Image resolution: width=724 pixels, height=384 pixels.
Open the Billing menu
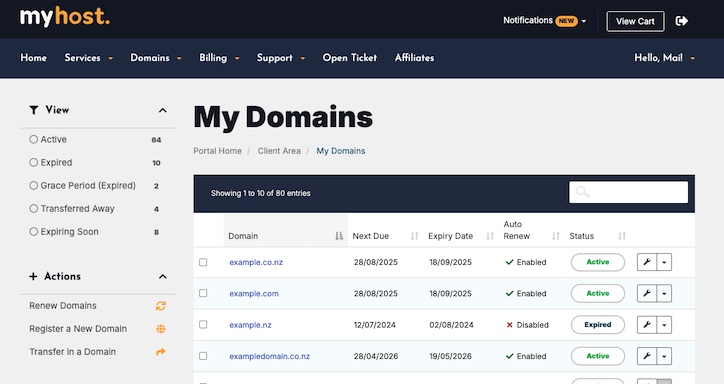219,58
